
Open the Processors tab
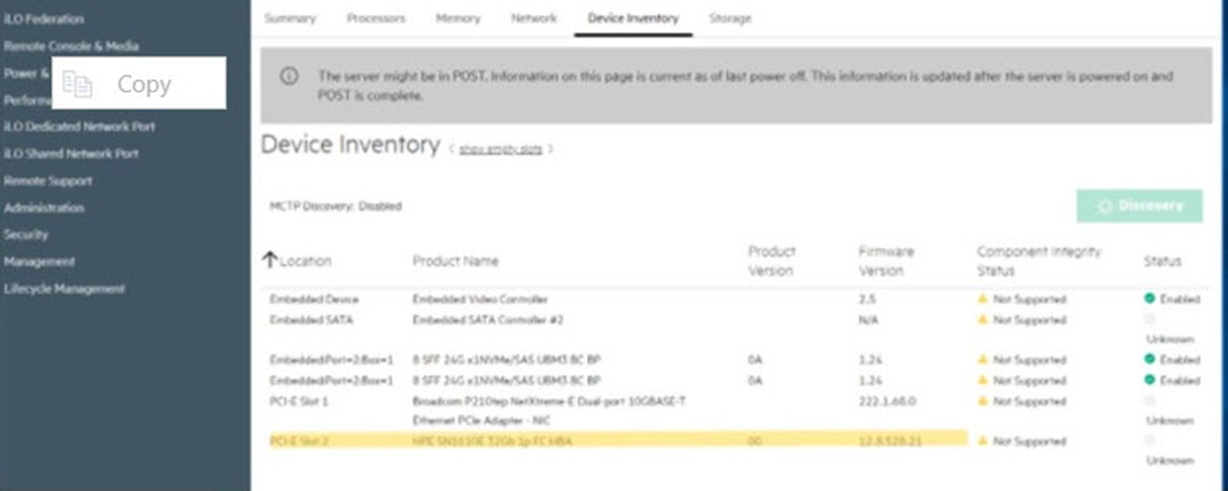(x=376, y=18)
